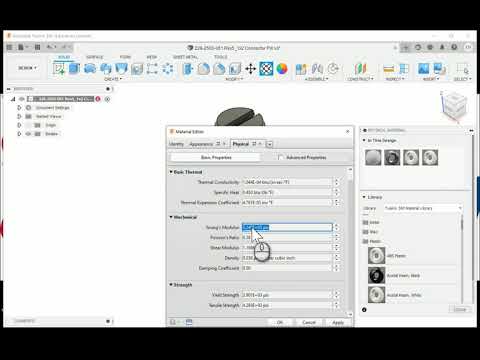Viewport: 480px width, 360px height.
Task: Expand the Named Views tree node
Action: [19, 116]
